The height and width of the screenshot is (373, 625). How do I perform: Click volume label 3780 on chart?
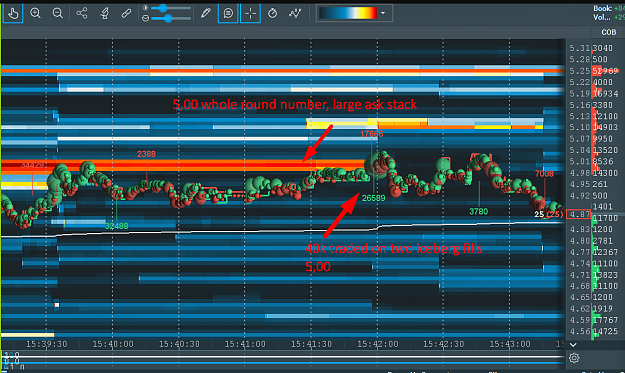(478, 211)
